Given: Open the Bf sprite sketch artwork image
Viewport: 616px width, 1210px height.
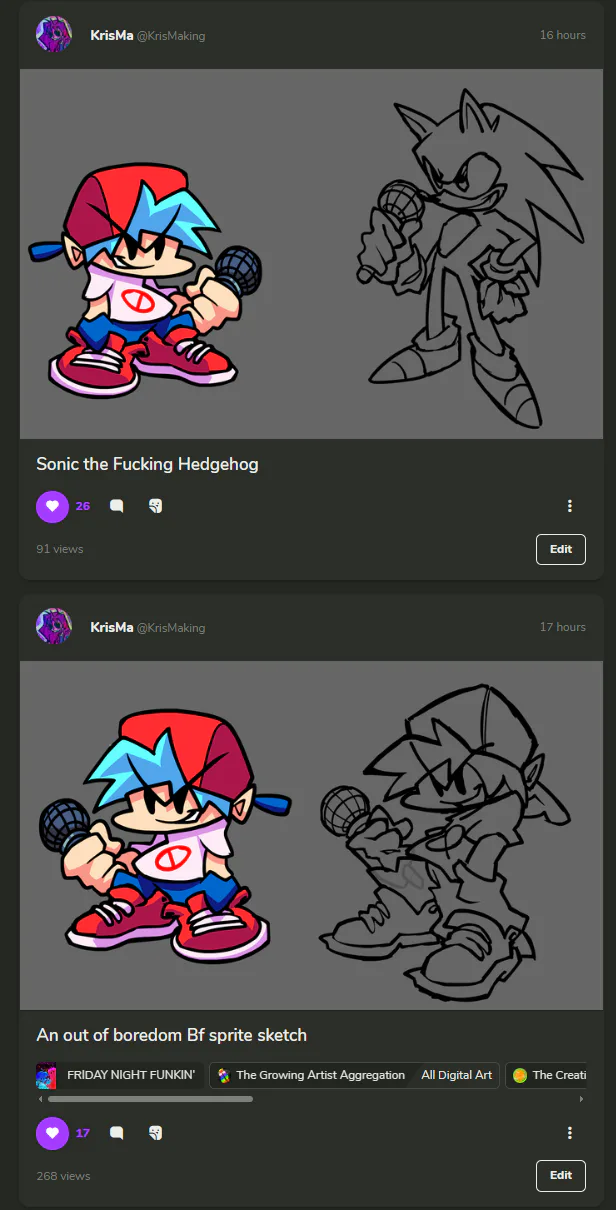Looking at the screenshot, I should pos(310,835).
